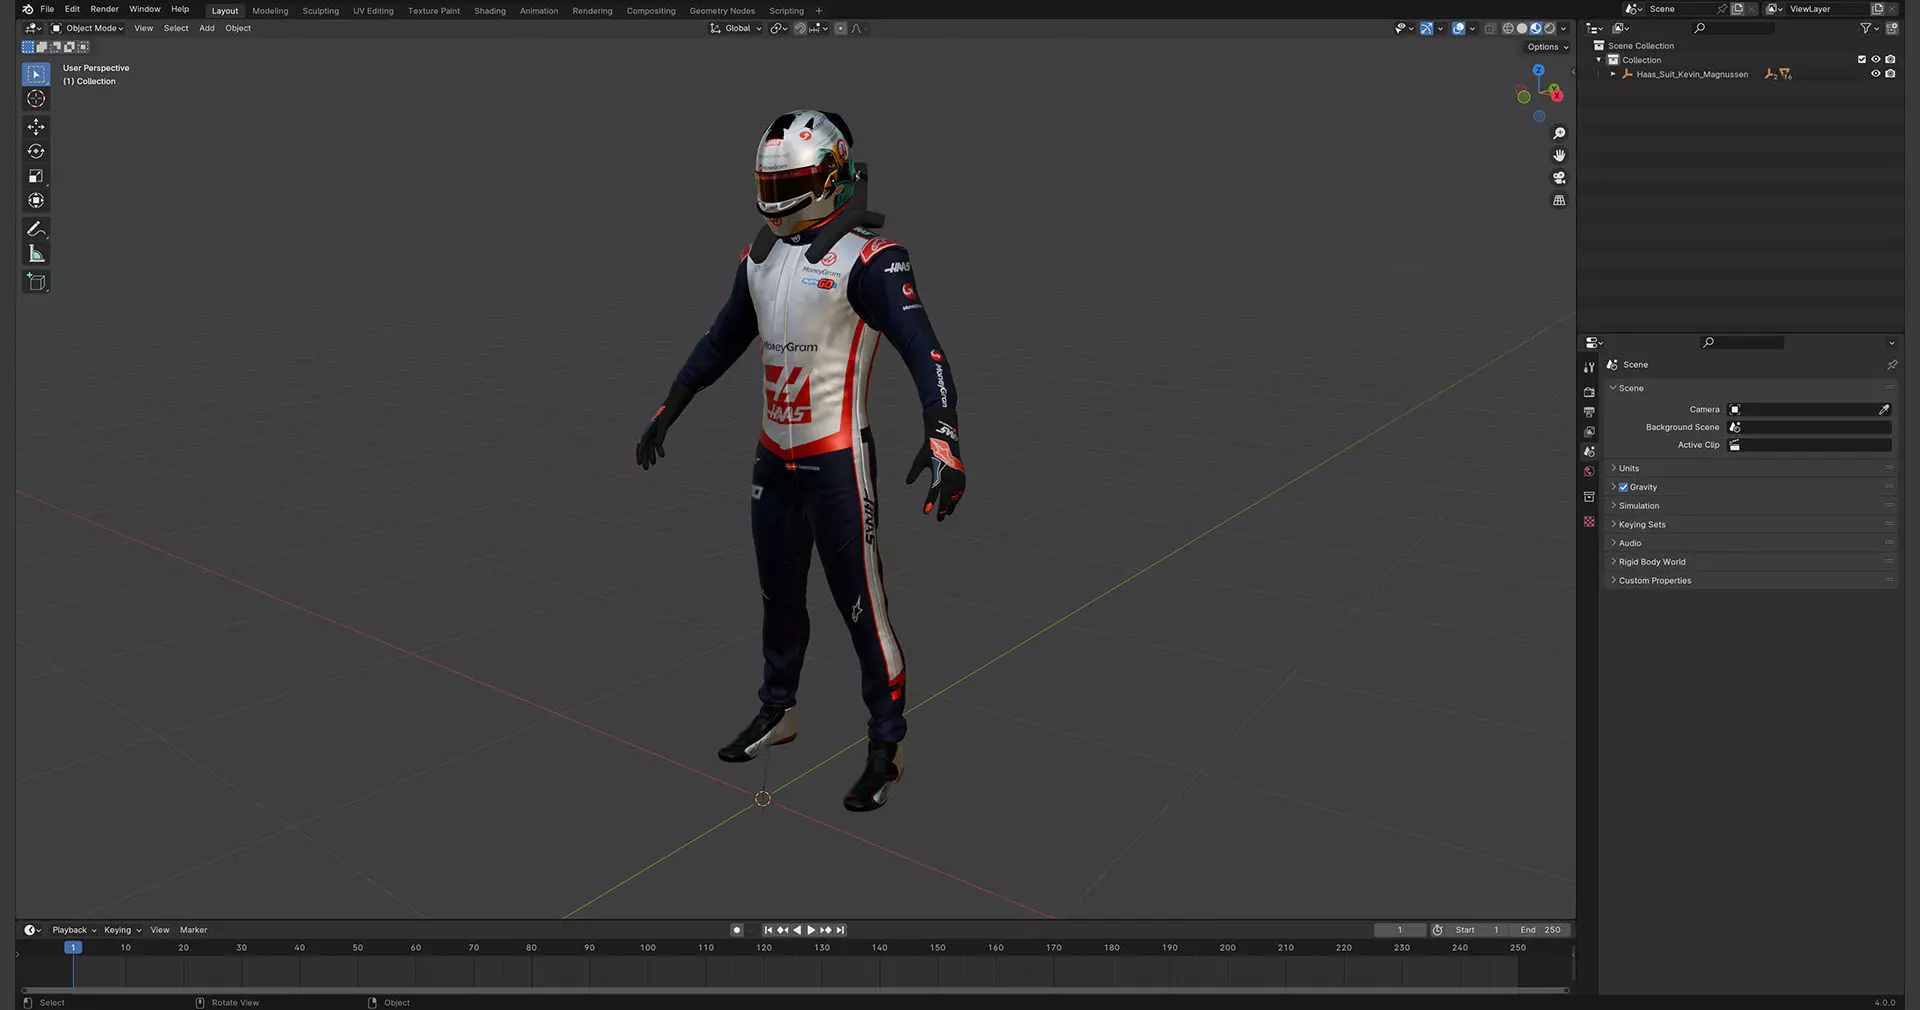Switch to material preview shading

pos(1536,28)
